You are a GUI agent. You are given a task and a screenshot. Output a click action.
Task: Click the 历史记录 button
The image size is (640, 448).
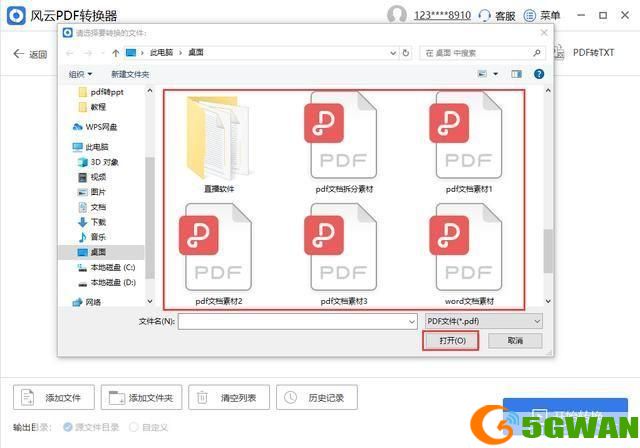(317, 397)
